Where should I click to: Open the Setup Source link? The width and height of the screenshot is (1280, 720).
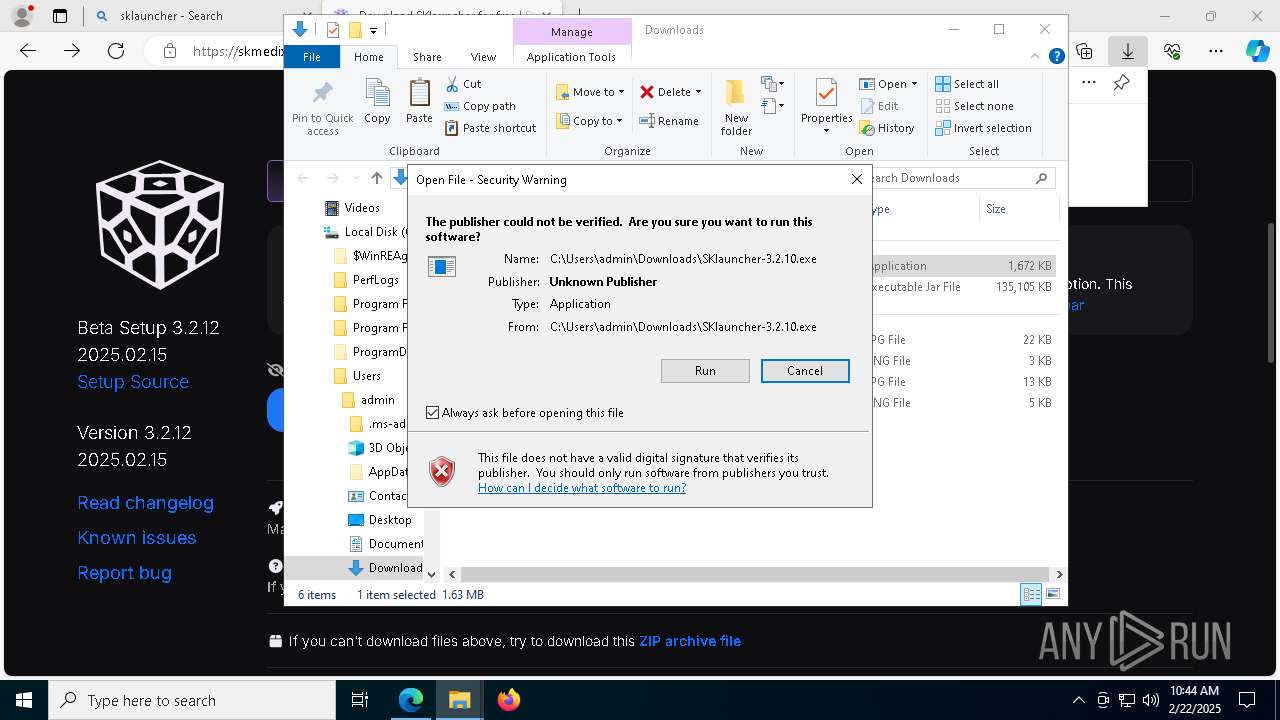tap(133, 382)
